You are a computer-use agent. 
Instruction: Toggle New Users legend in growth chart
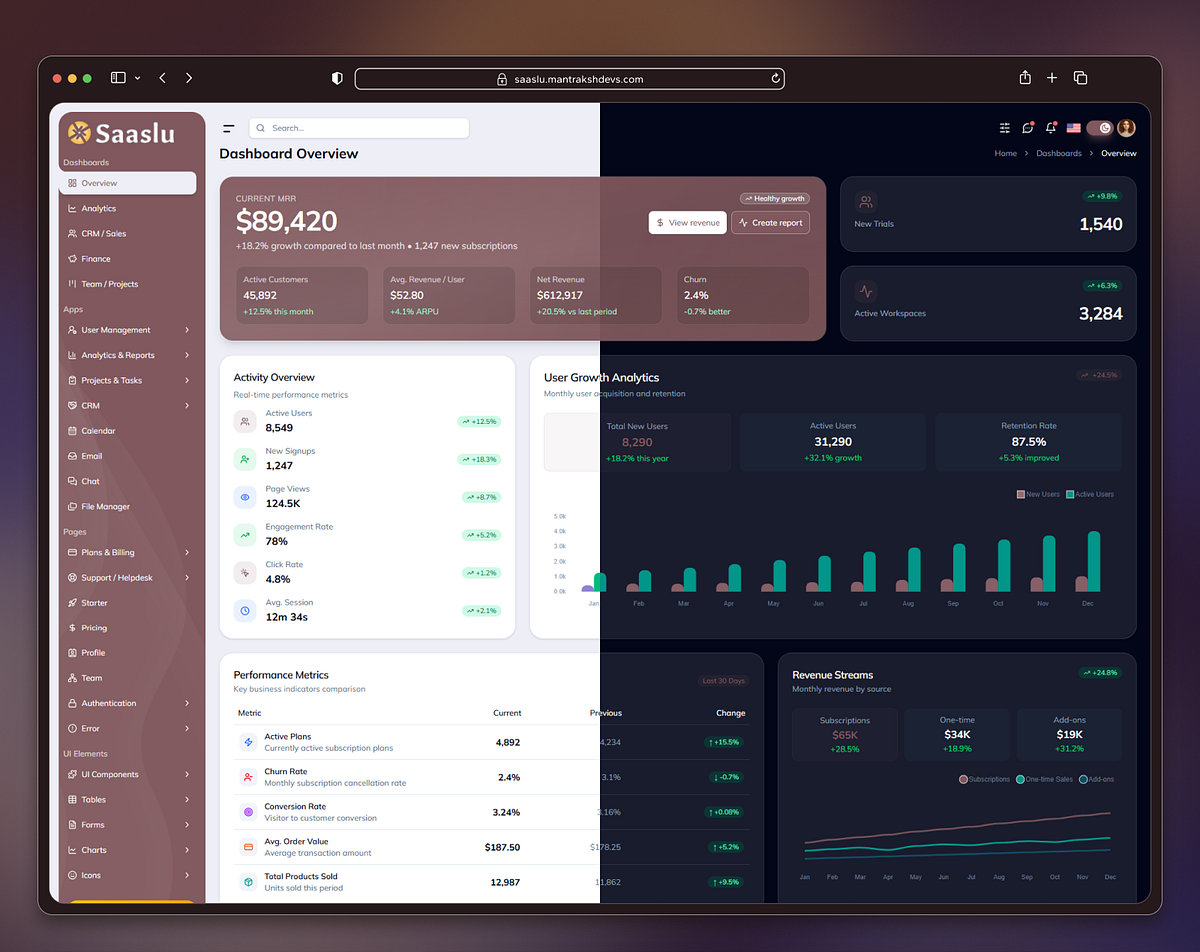pos(1038,494)
